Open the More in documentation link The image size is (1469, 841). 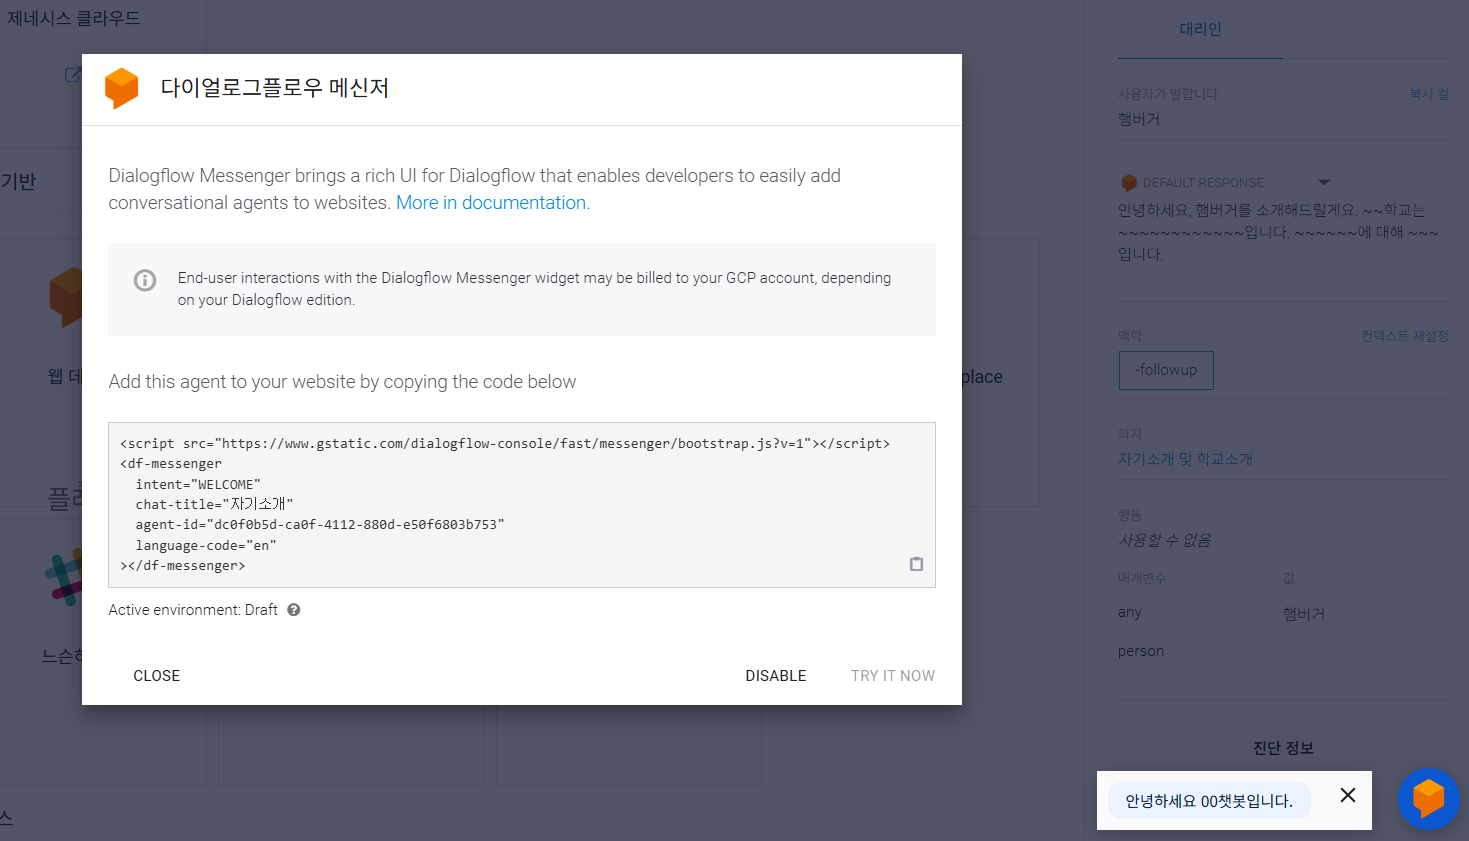[x=493, y=203]
